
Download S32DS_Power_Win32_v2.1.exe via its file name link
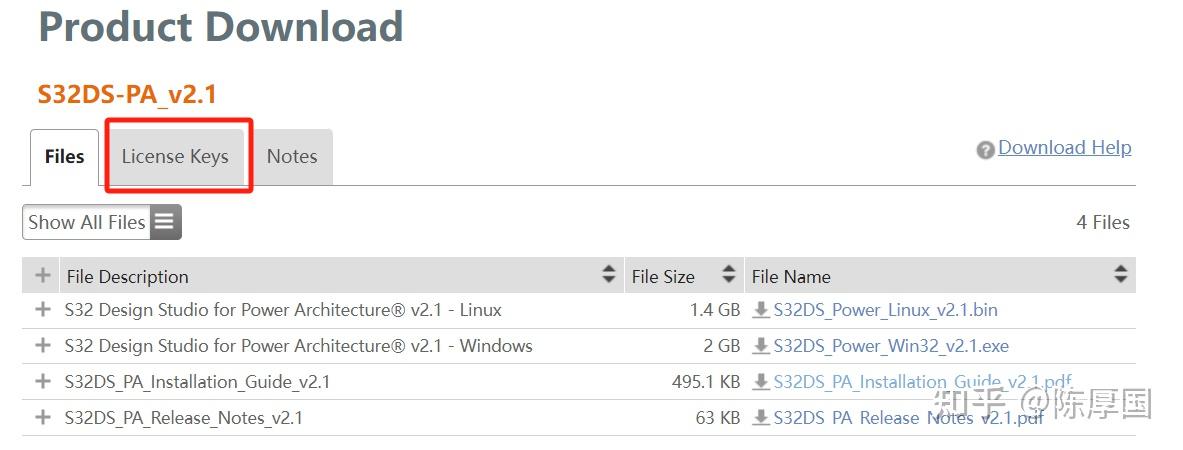tap(891, 346)
